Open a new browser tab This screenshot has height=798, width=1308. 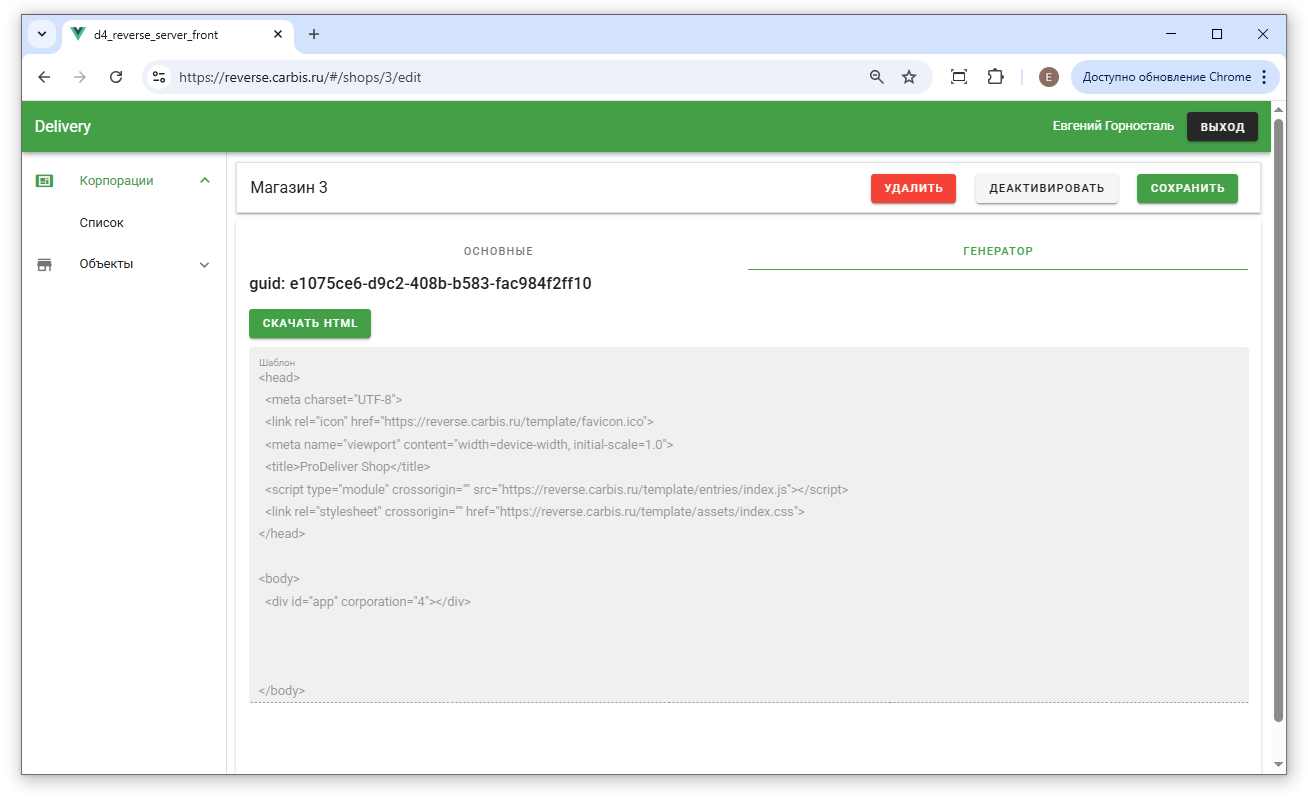click(314, 34)
